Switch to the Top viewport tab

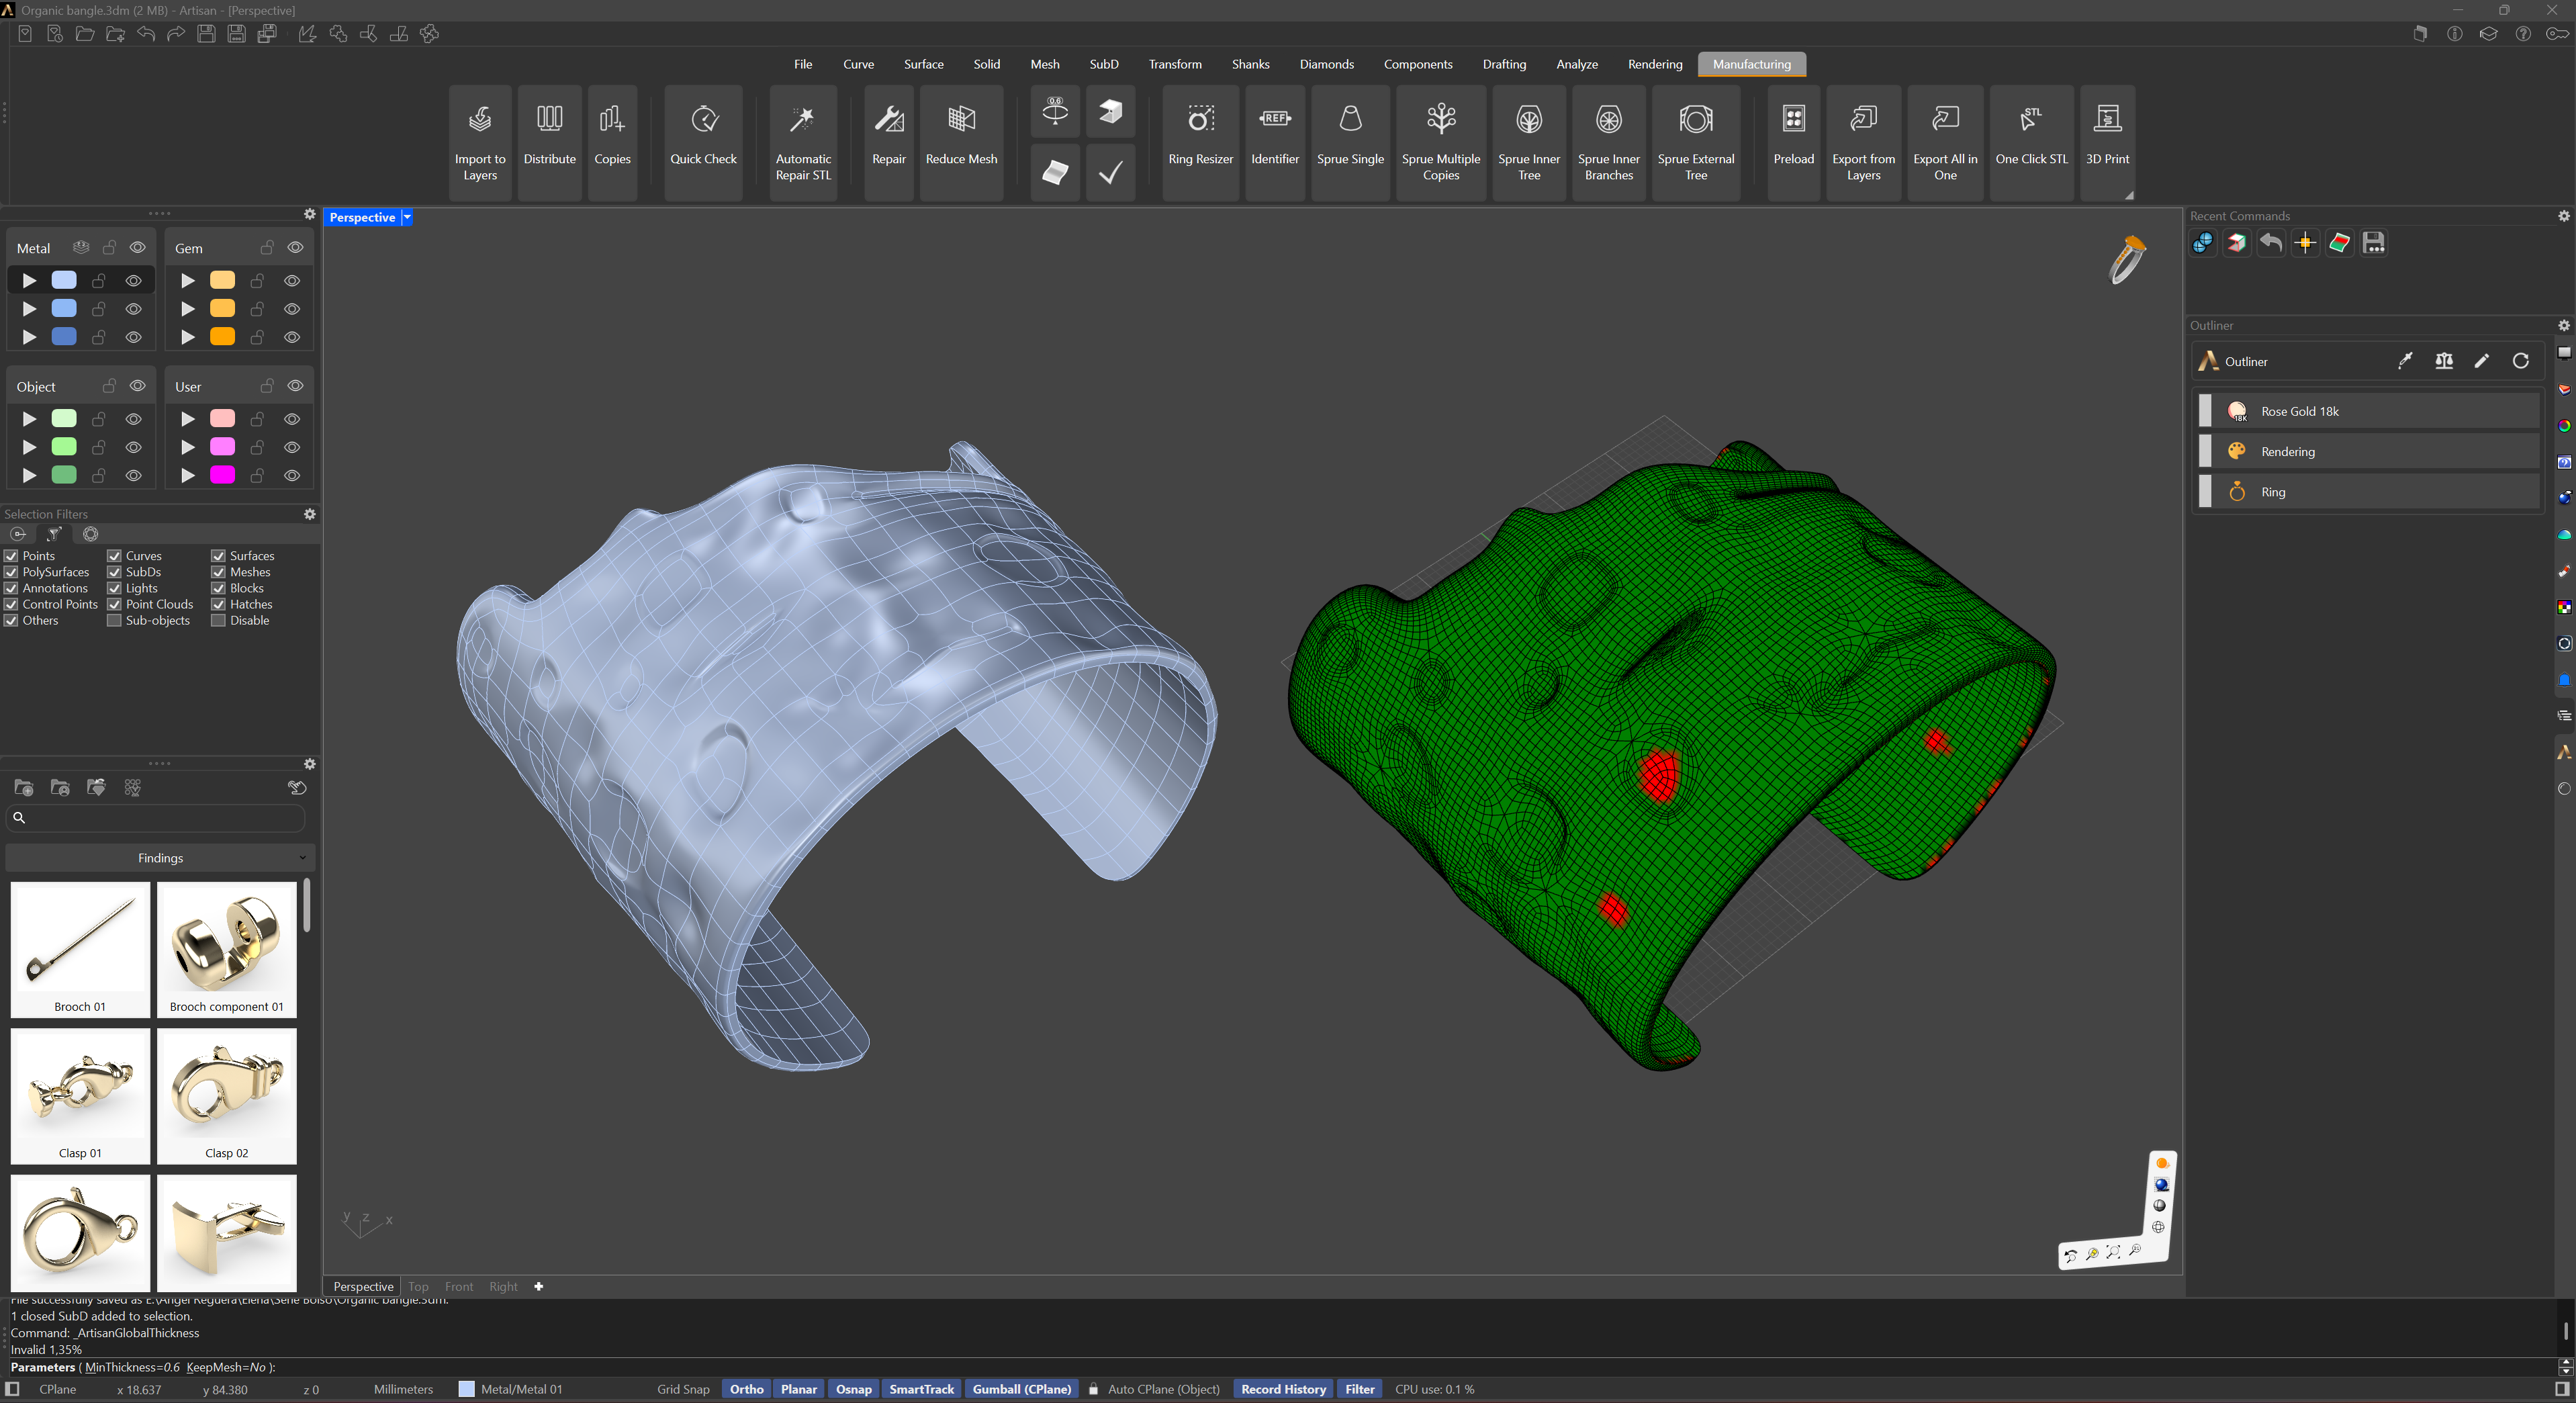tap(418, 1287)
